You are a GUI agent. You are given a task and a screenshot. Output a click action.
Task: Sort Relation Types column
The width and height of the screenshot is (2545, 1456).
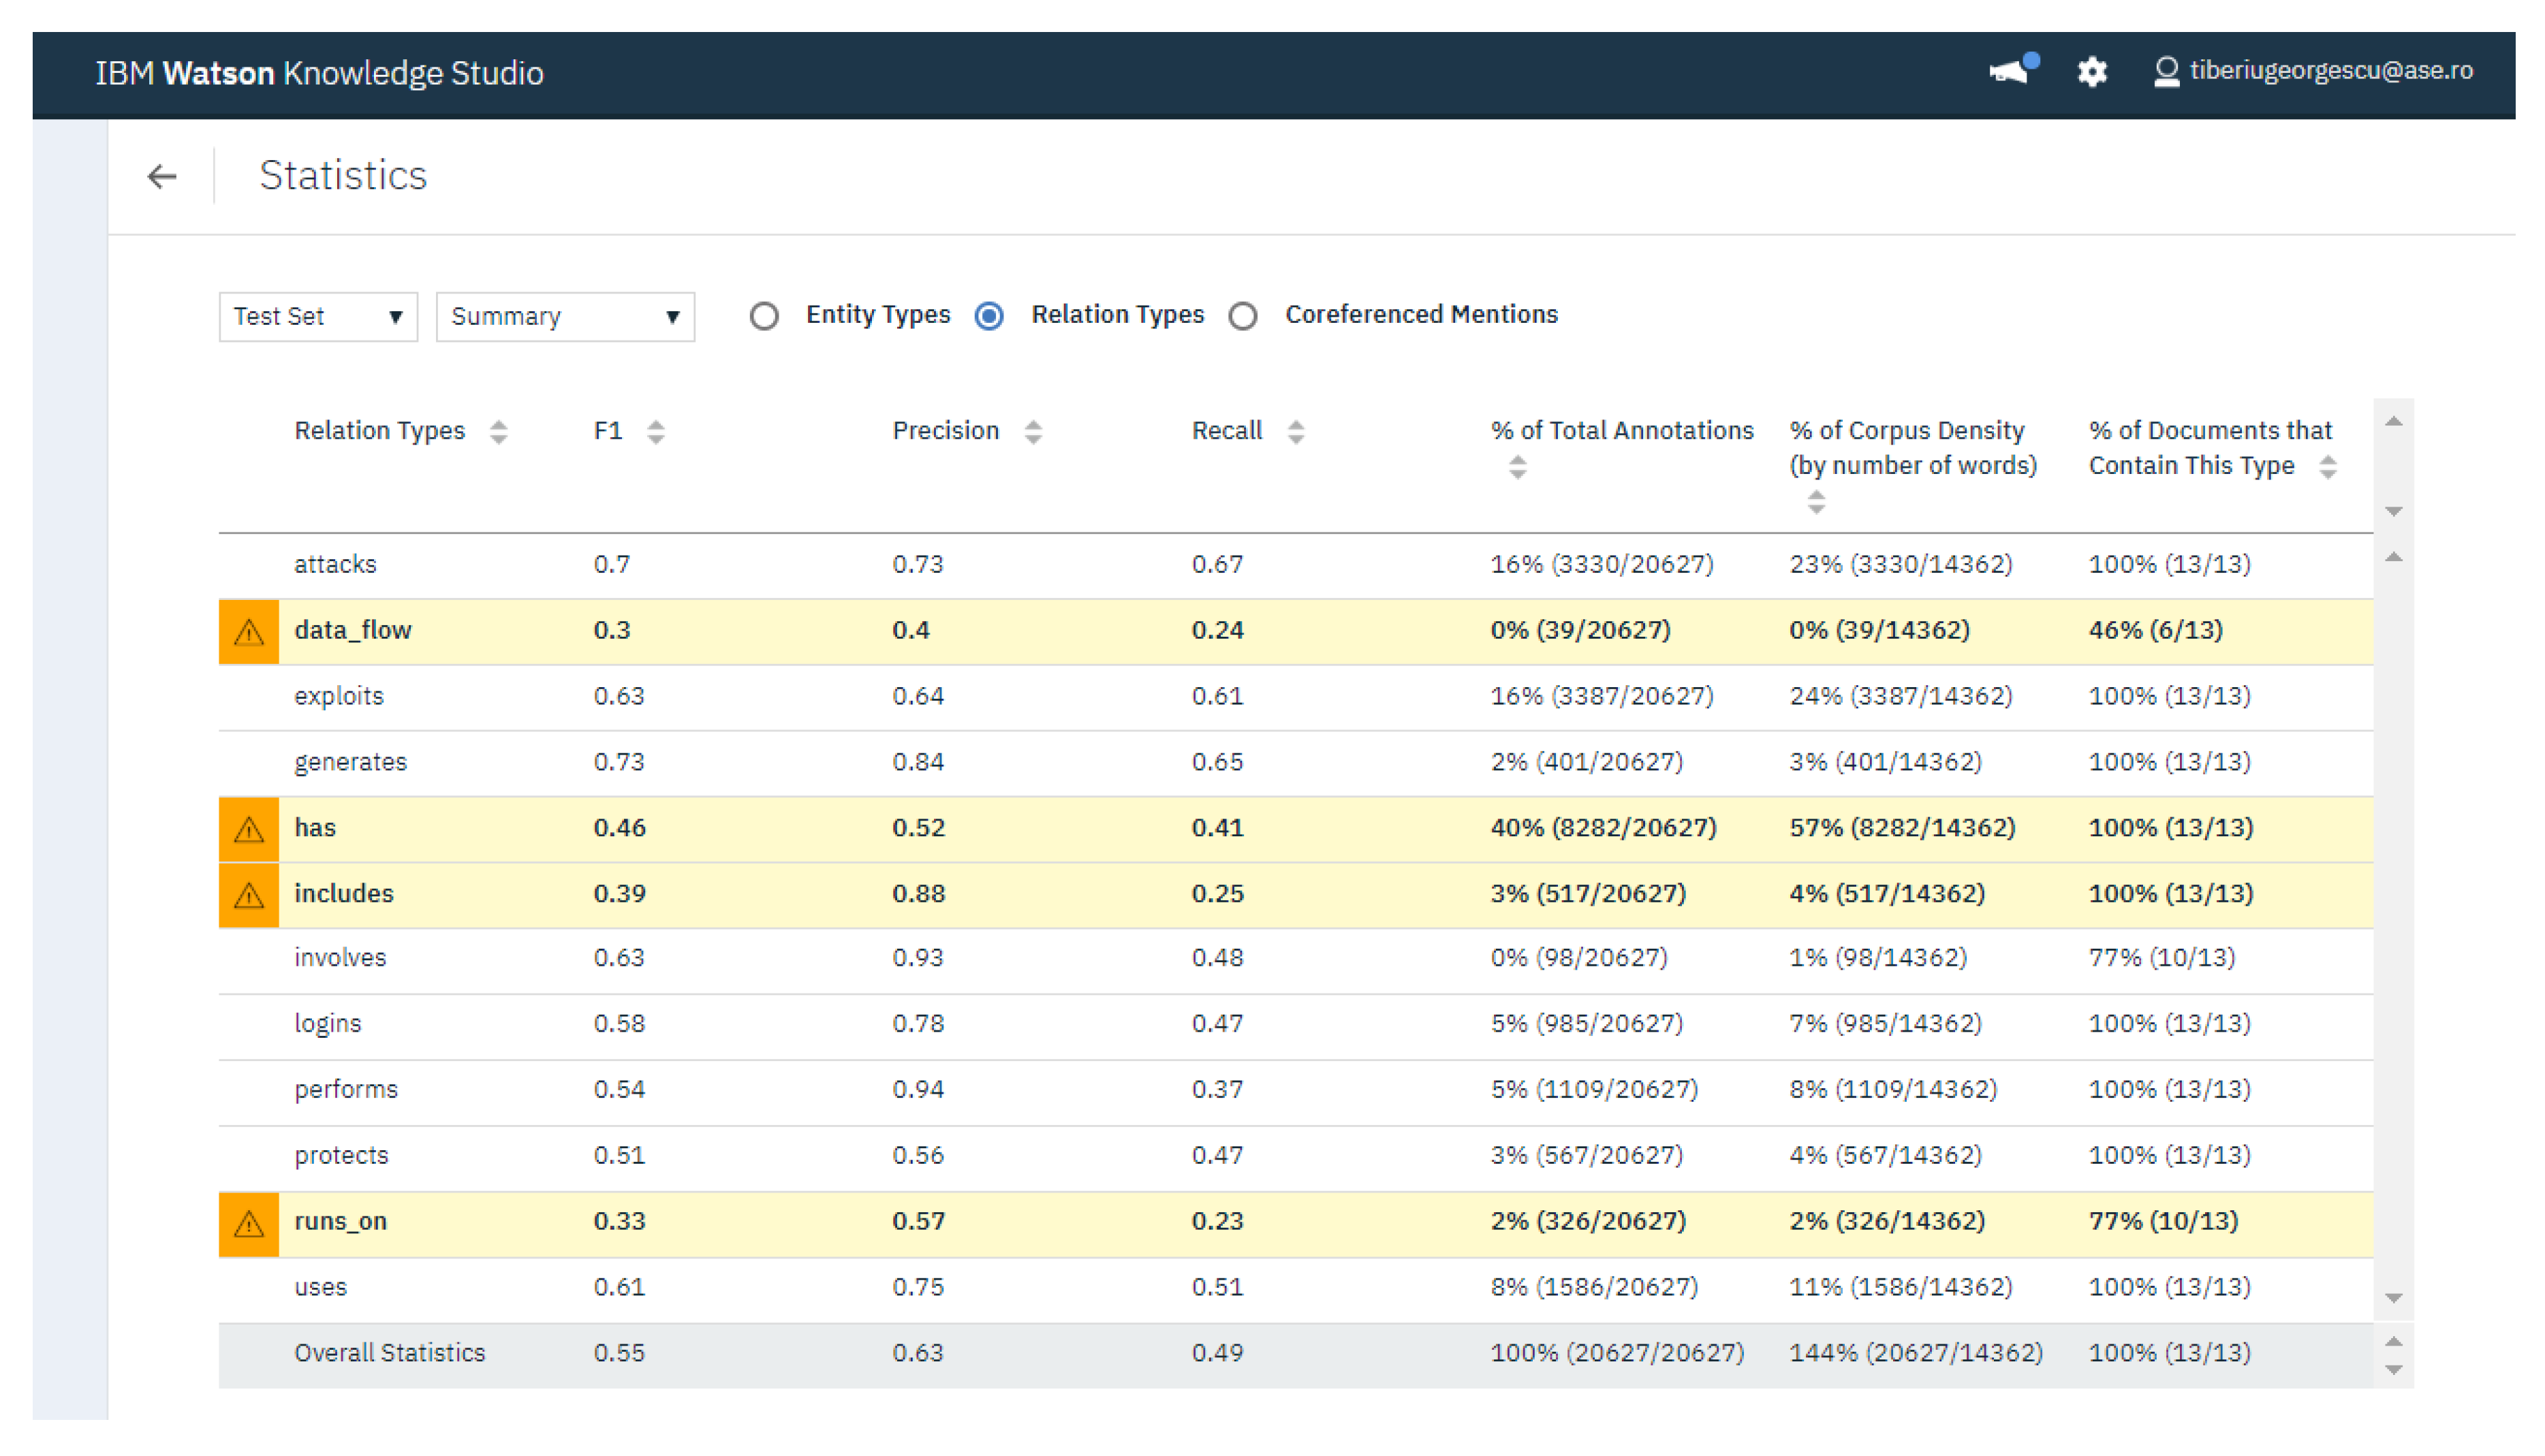click(x=498, y=432)
